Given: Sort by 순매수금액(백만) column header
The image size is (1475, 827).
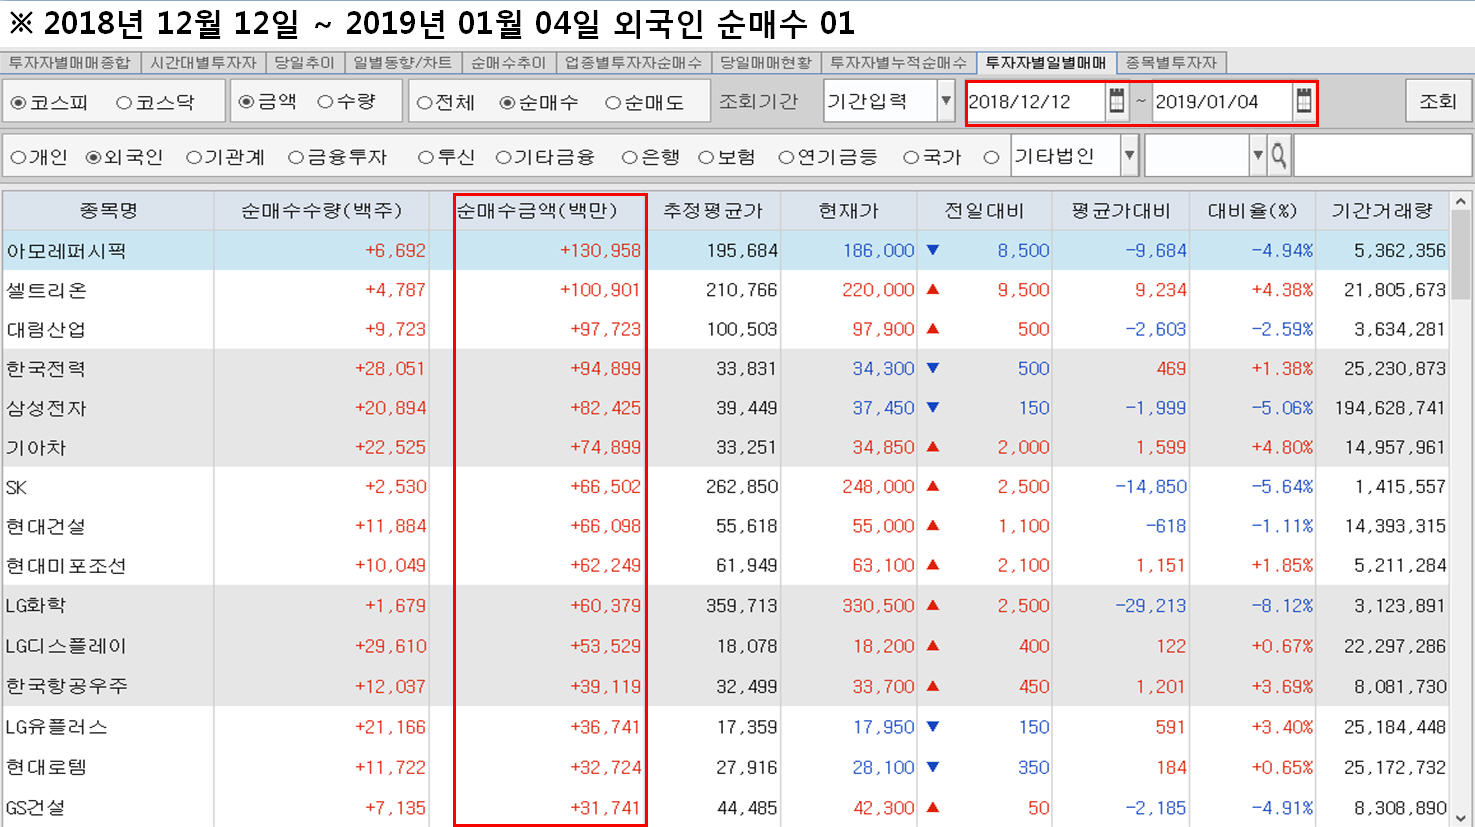Looking at the screenshot, I should (537, 211).
